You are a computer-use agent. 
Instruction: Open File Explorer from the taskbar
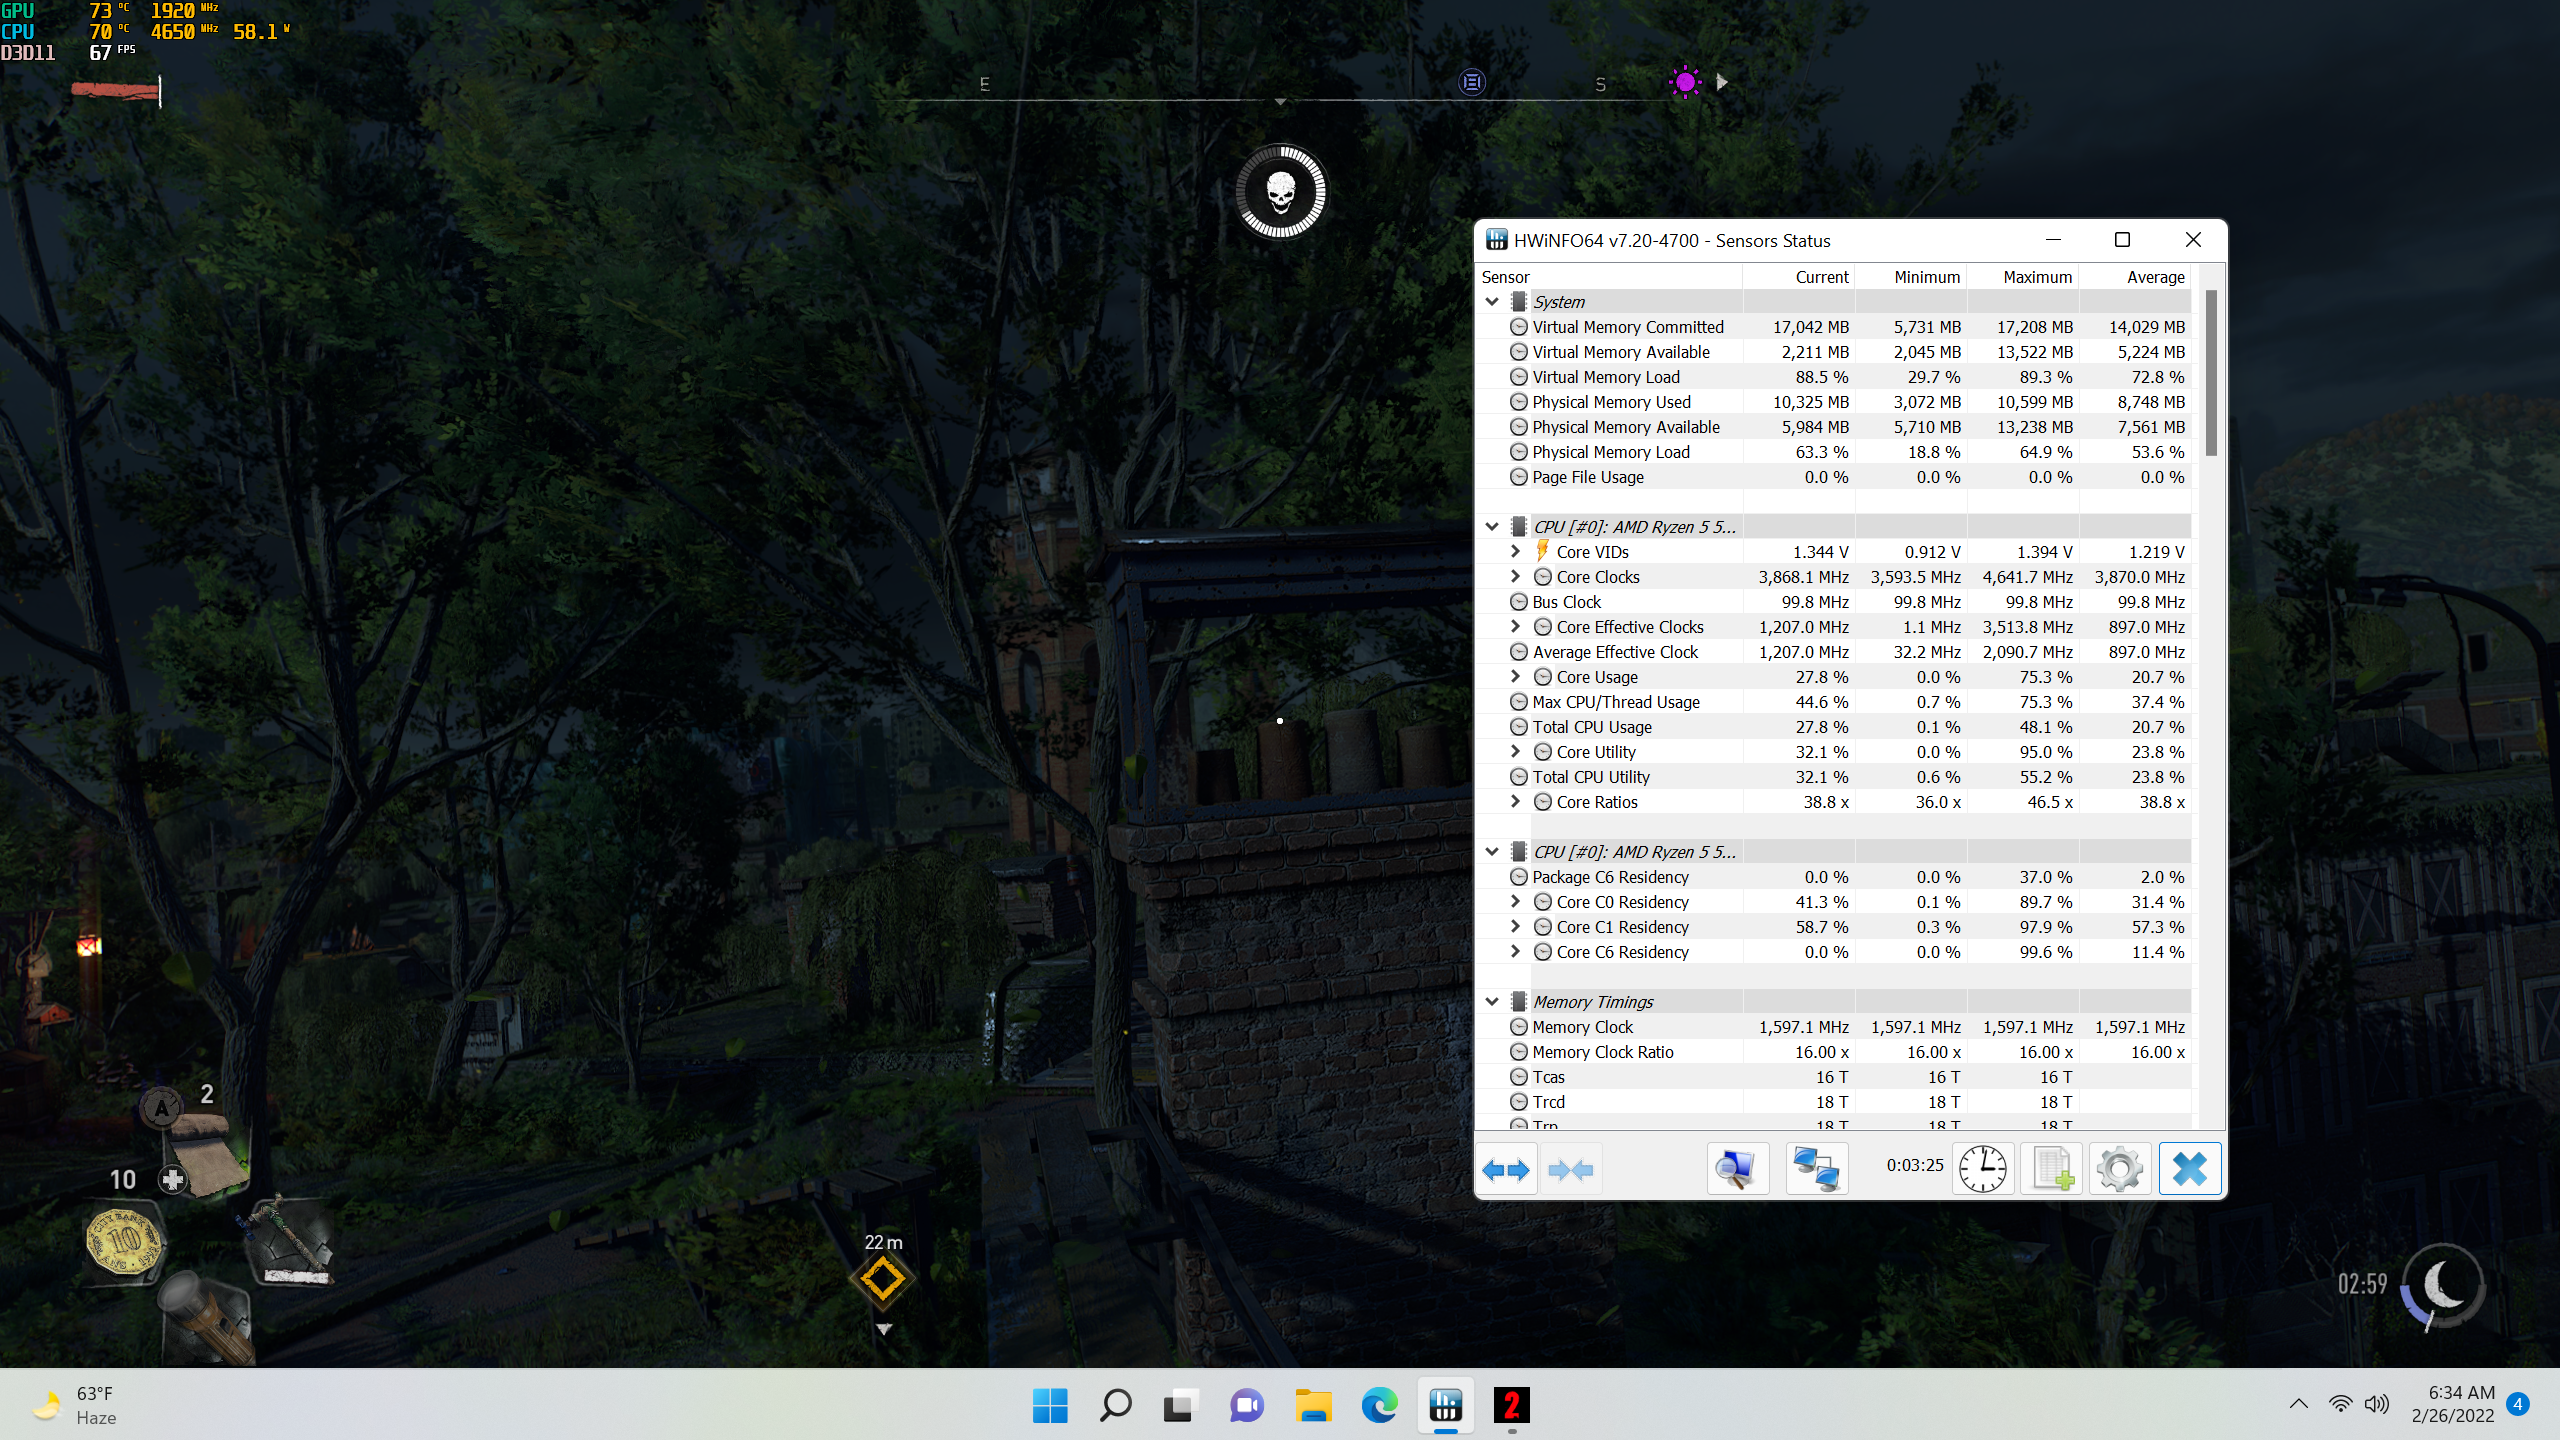pos(1313,1406)
